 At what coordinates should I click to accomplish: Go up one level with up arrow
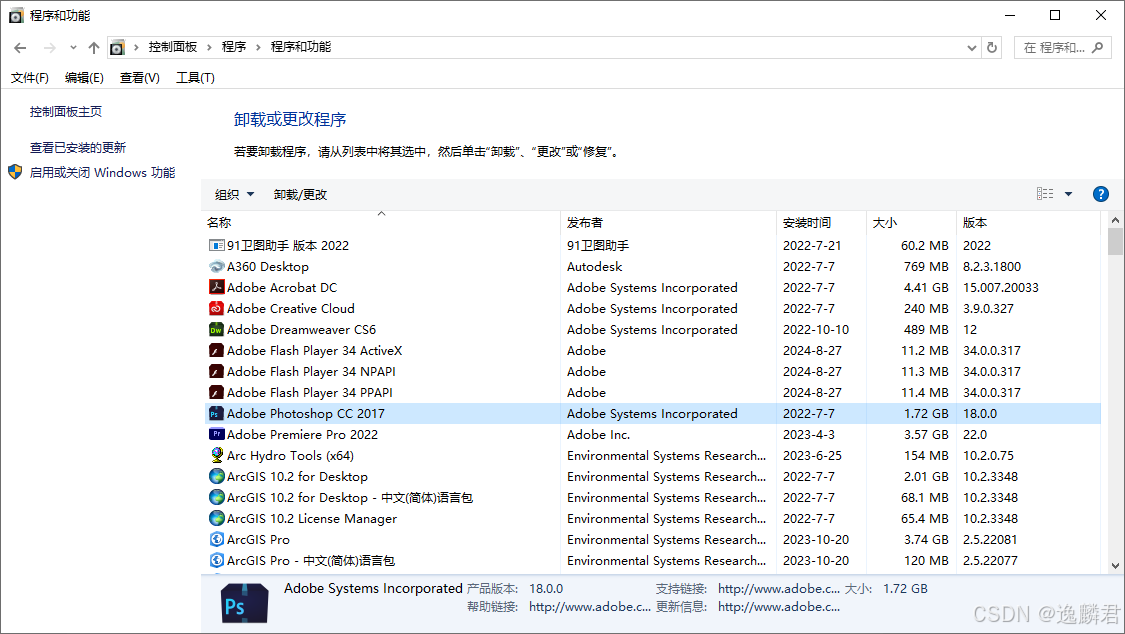coord(93,47)
